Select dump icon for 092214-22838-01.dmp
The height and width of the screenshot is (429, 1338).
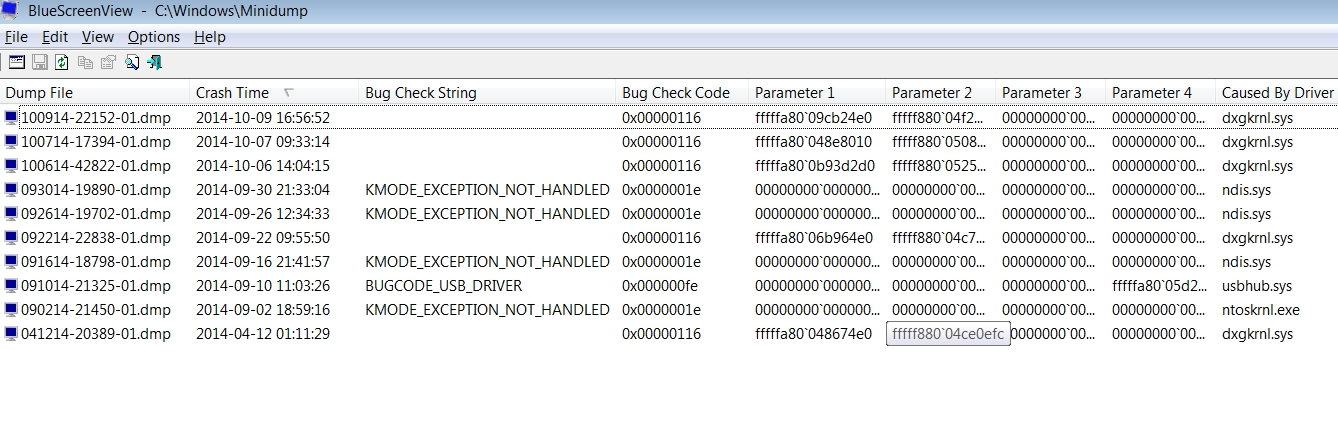[x=11, y=237]
